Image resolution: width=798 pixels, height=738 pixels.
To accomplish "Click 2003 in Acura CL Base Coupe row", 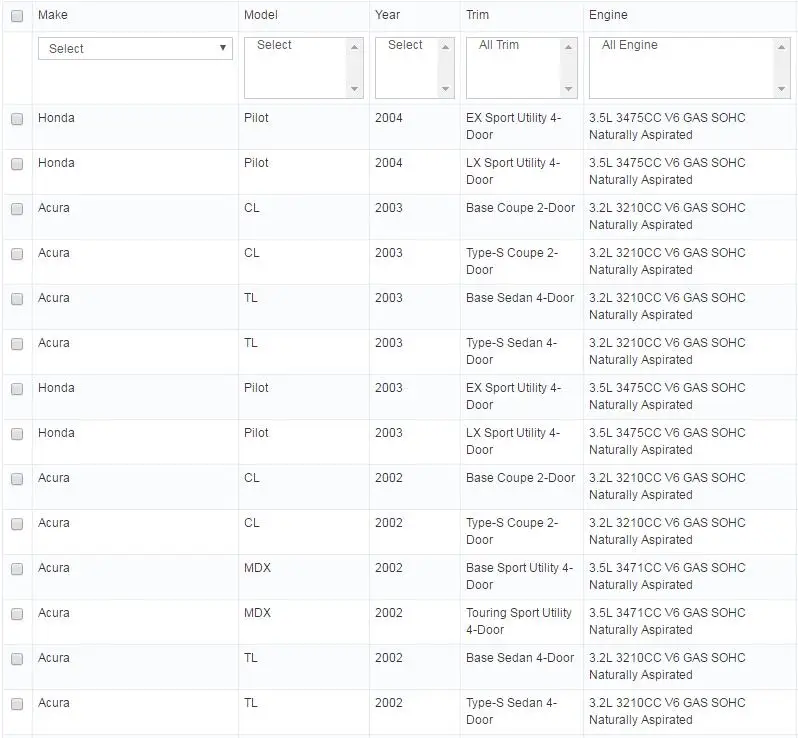I will click(389, 208).
